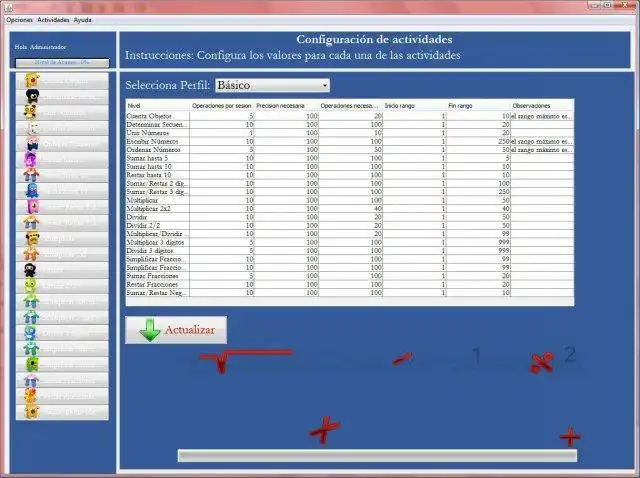Click Operaciones necesarias 50 in Ordenar Números row
Screen dimensions: 640x478
(350, 150)
